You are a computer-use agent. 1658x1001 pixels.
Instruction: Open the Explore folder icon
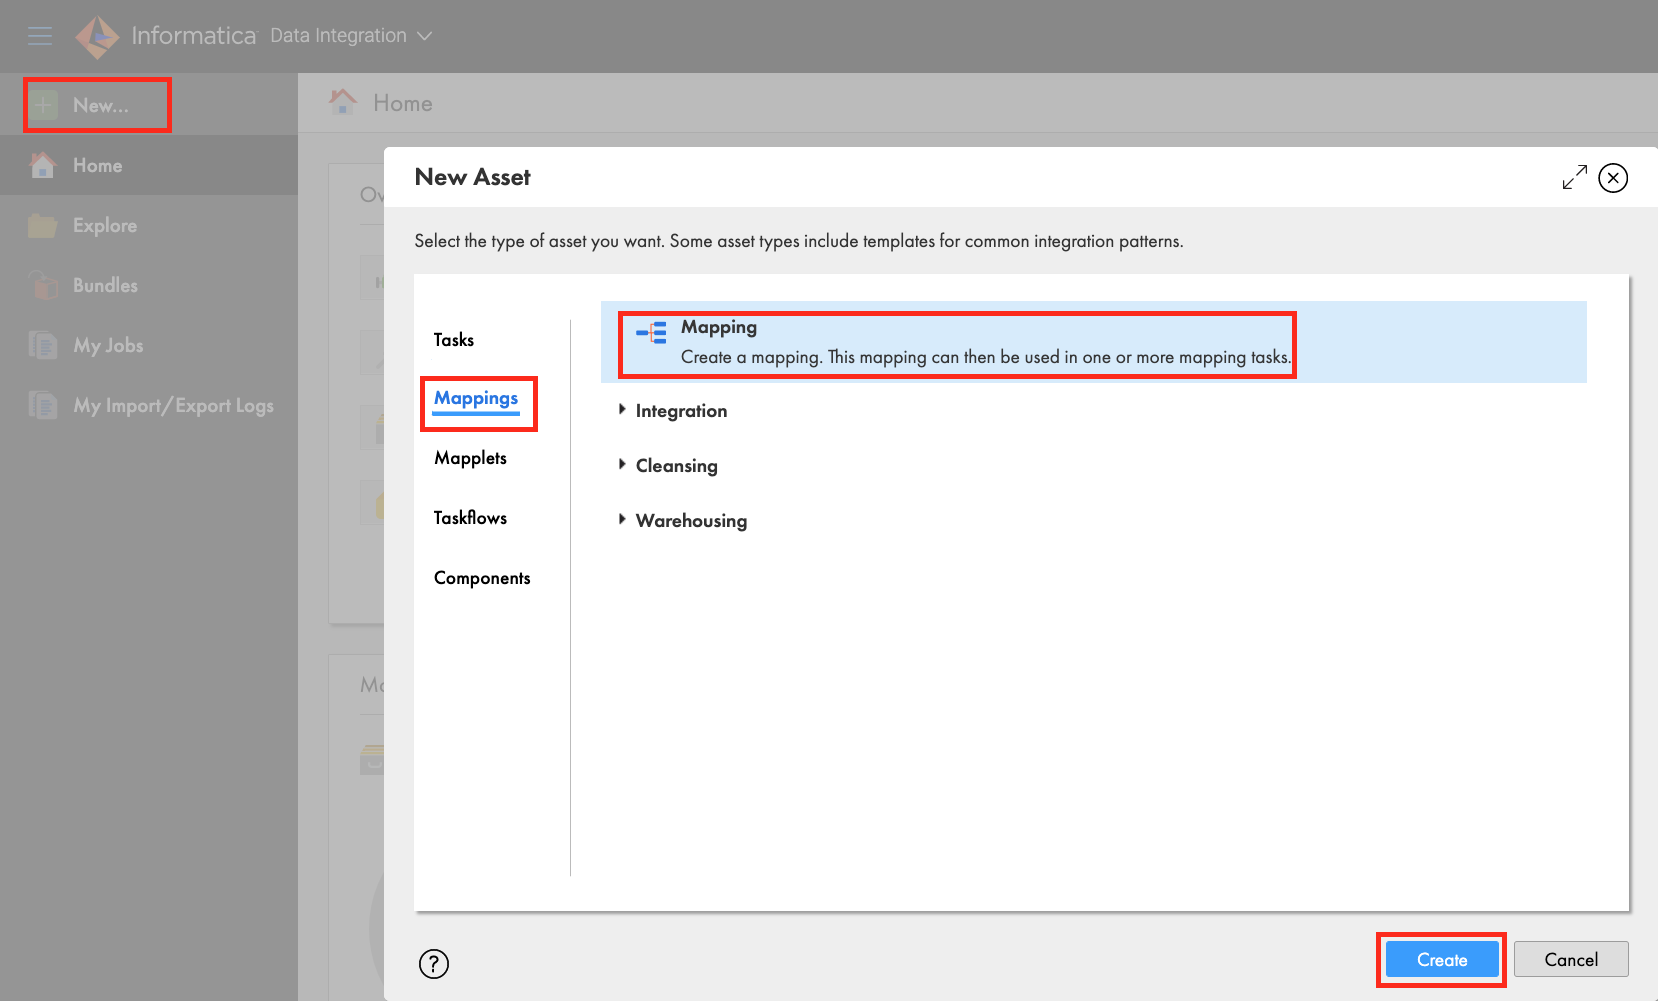pyautogui.click(x=42, y=226)
